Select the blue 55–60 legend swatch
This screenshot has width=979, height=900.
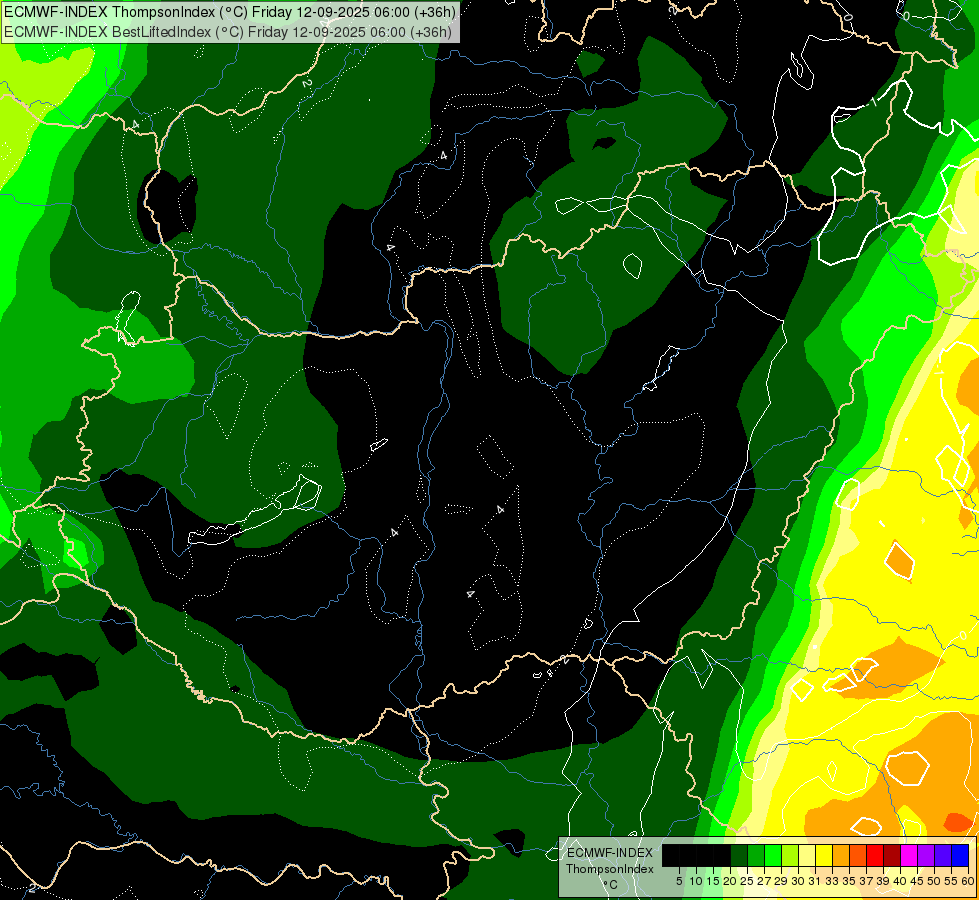[x=960, y=855]
